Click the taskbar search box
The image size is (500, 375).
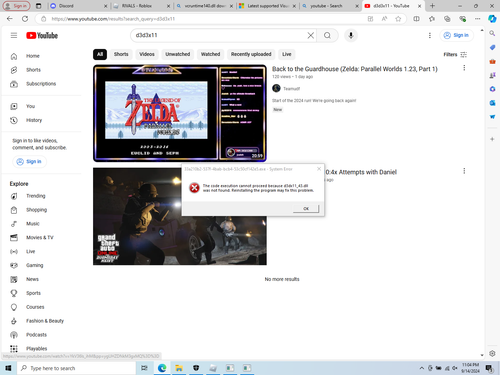click(77, 368)
